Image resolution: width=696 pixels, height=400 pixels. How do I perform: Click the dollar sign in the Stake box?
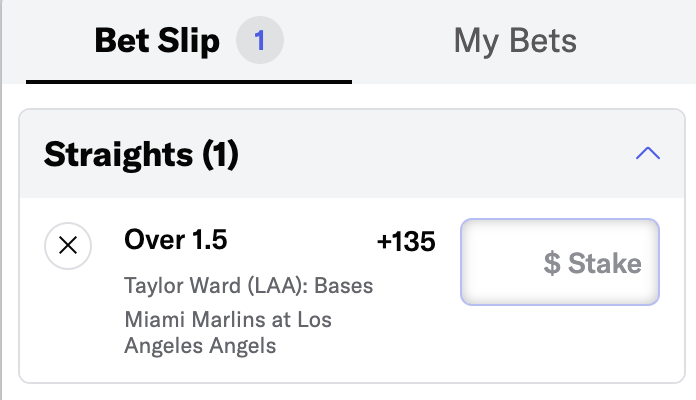(x=552, y=263)
